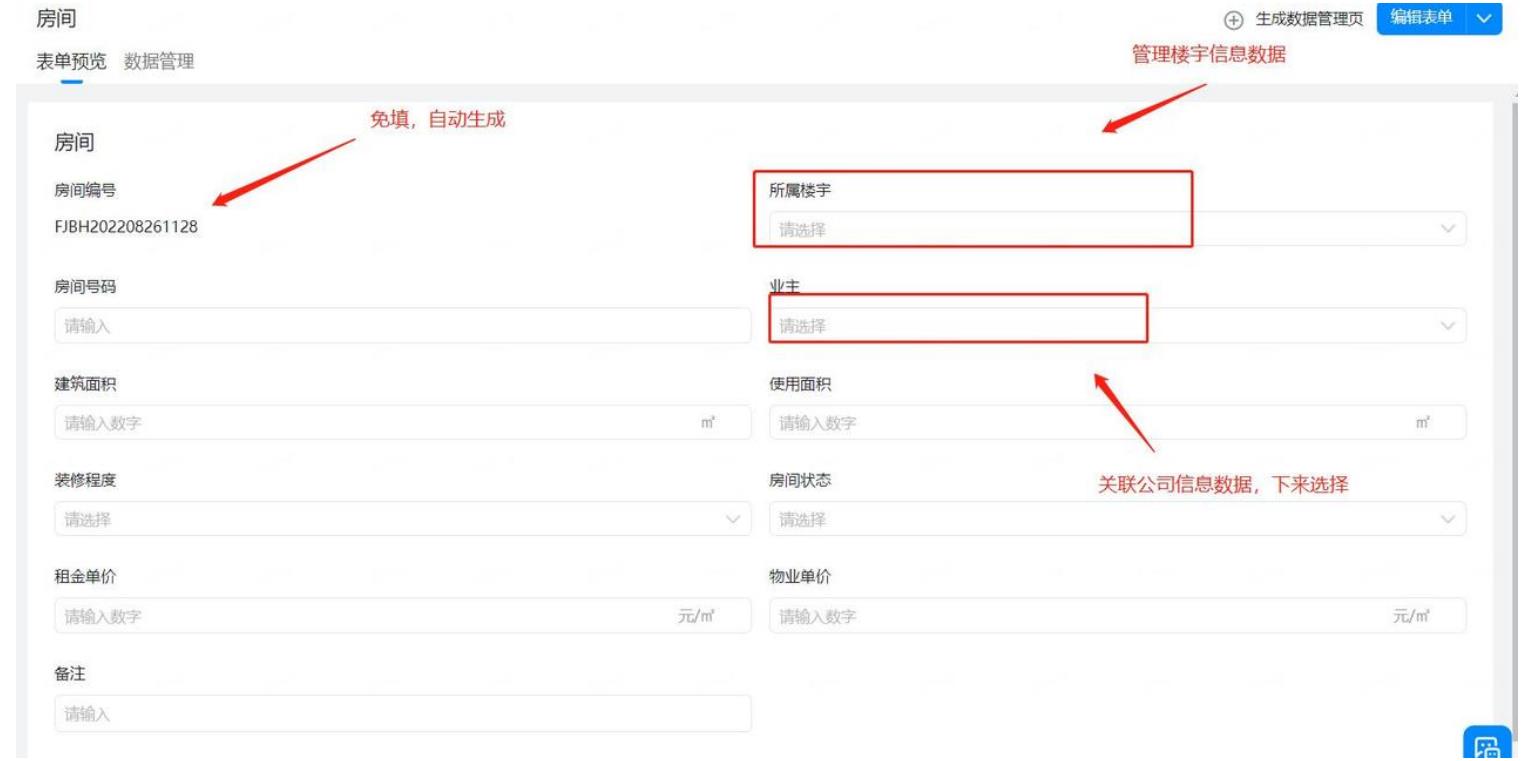Viewport: 1523px width, 761px height.
Task: Click the 房间 form heading
Action: pyautogui.click(x=74, y=144)
